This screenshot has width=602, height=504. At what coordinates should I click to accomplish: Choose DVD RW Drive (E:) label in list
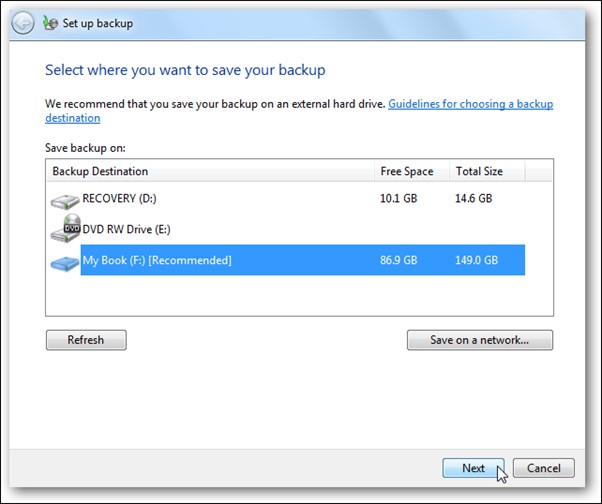(126, 229)
